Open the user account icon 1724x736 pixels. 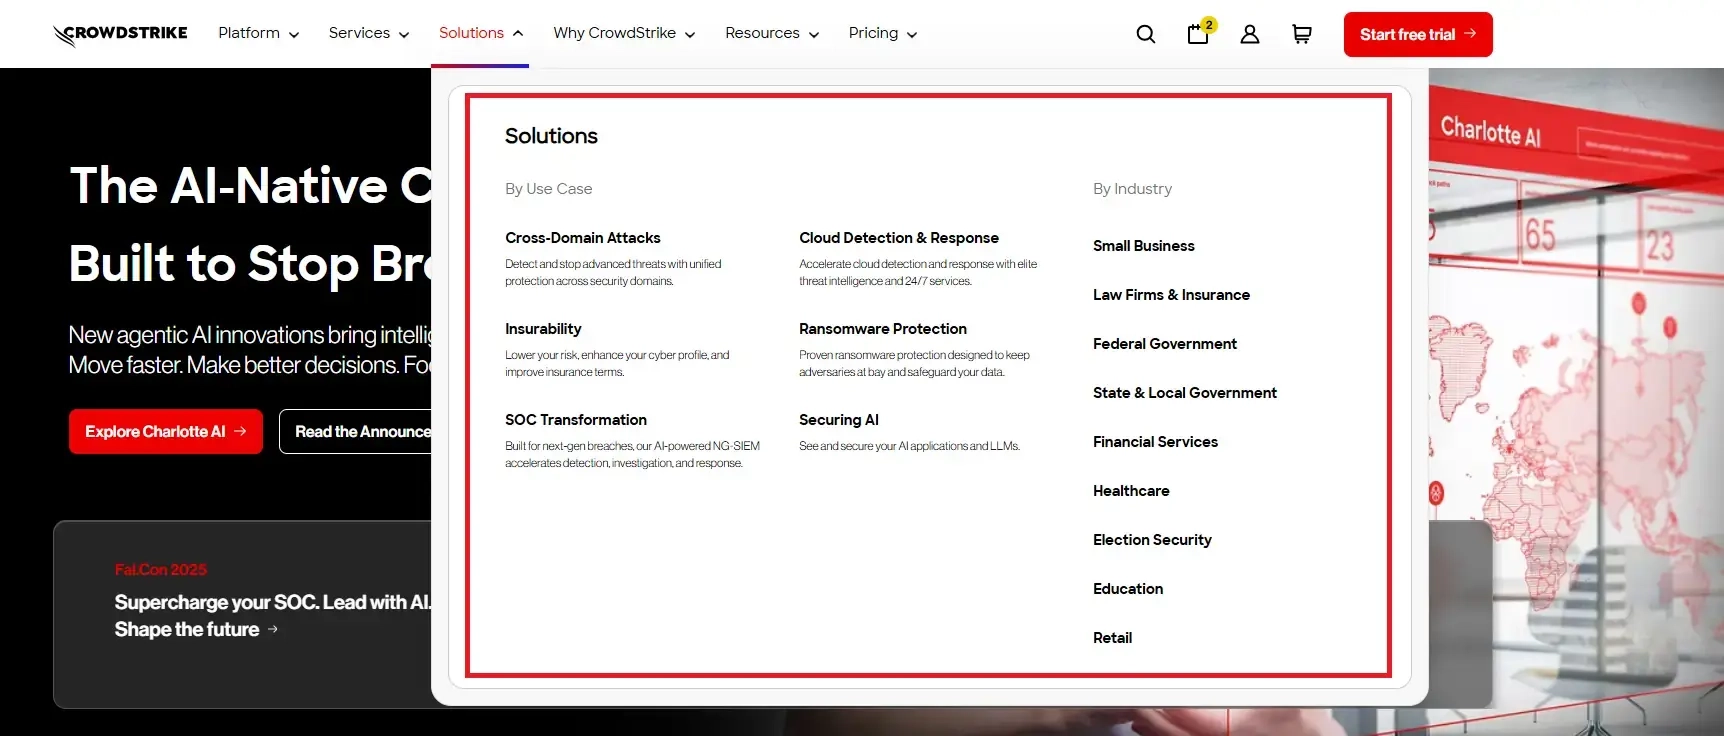pyautogui.click(x=1250, y=34)
